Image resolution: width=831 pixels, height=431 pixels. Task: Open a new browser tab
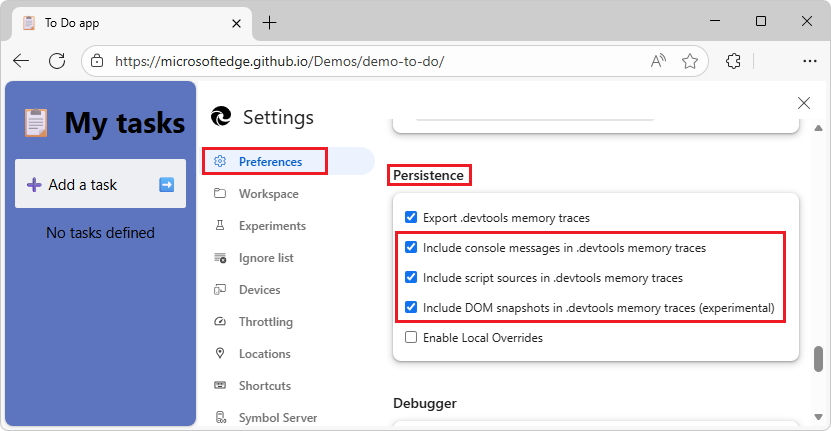270,23
